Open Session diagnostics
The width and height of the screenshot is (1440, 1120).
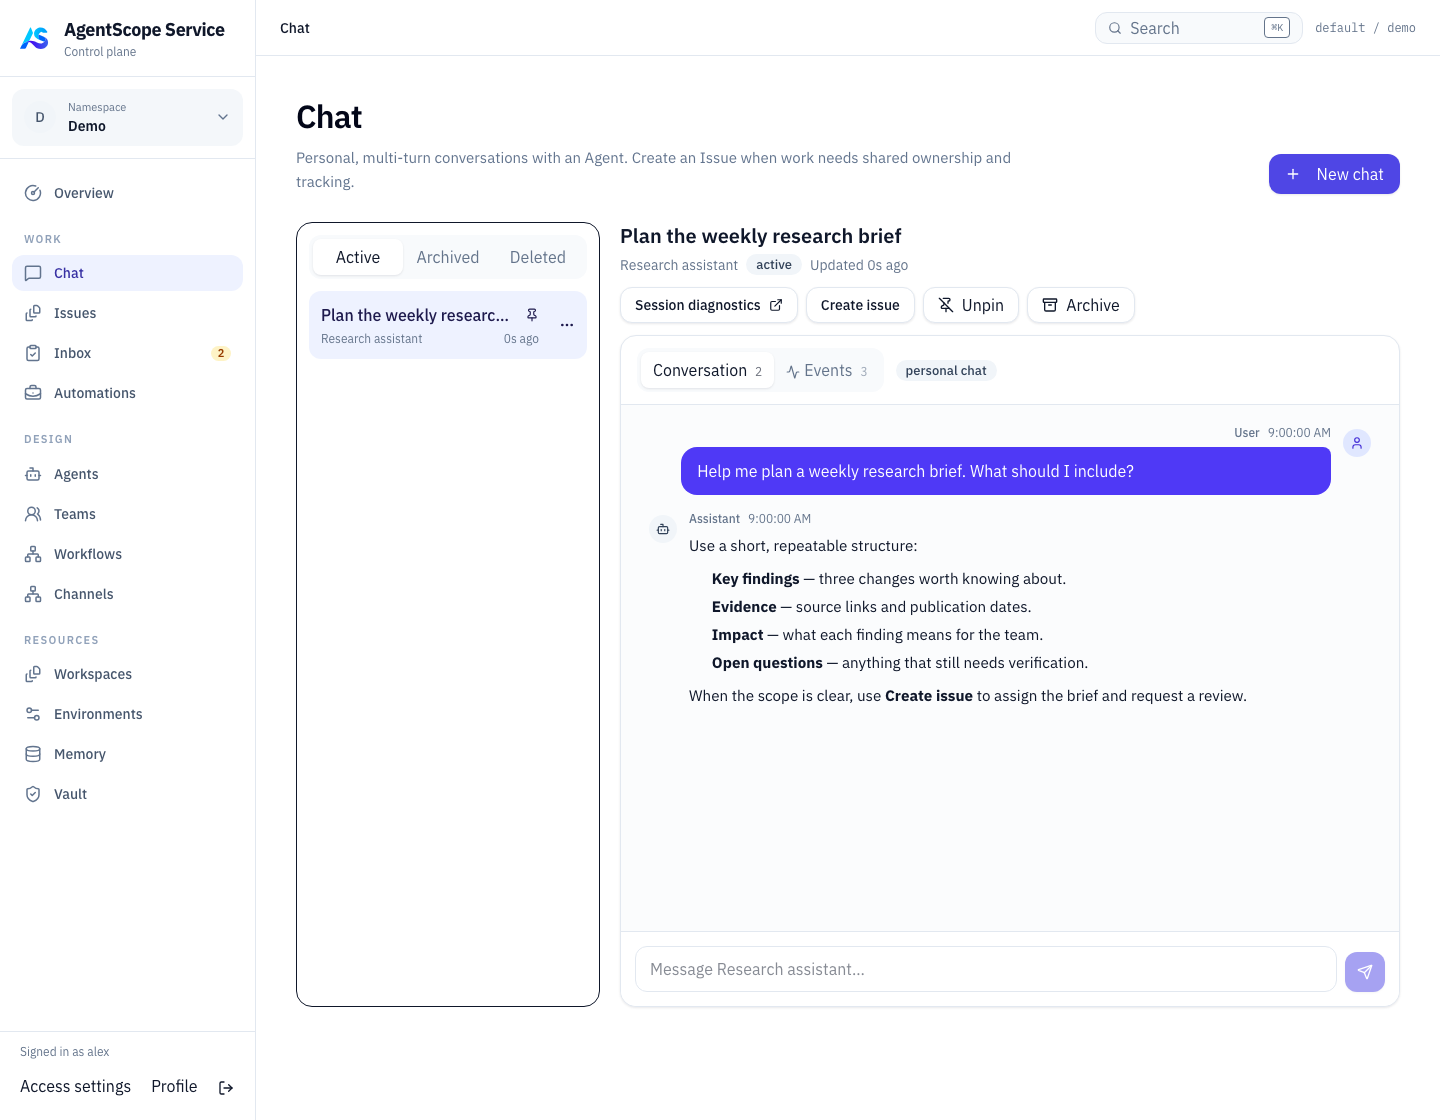[x=709, y=305]
